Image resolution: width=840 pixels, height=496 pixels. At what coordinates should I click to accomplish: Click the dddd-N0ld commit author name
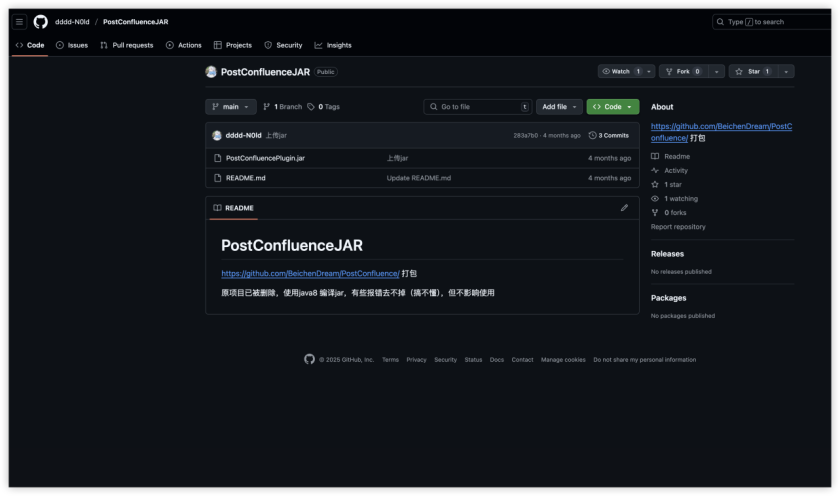243,136
